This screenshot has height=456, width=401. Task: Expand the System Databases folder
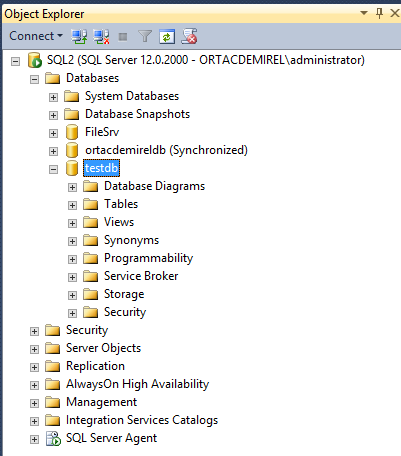[x=53, y=97]
